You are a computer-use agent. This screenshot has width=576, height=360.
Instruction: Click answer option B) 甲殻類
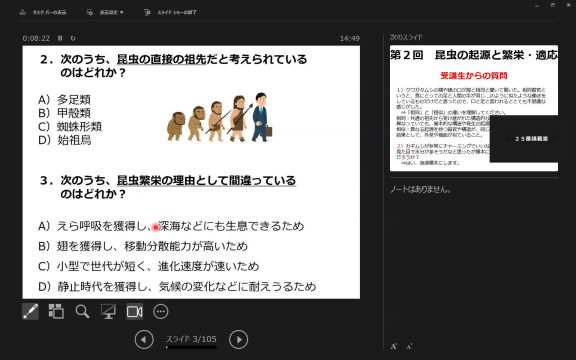click(64, 113)
